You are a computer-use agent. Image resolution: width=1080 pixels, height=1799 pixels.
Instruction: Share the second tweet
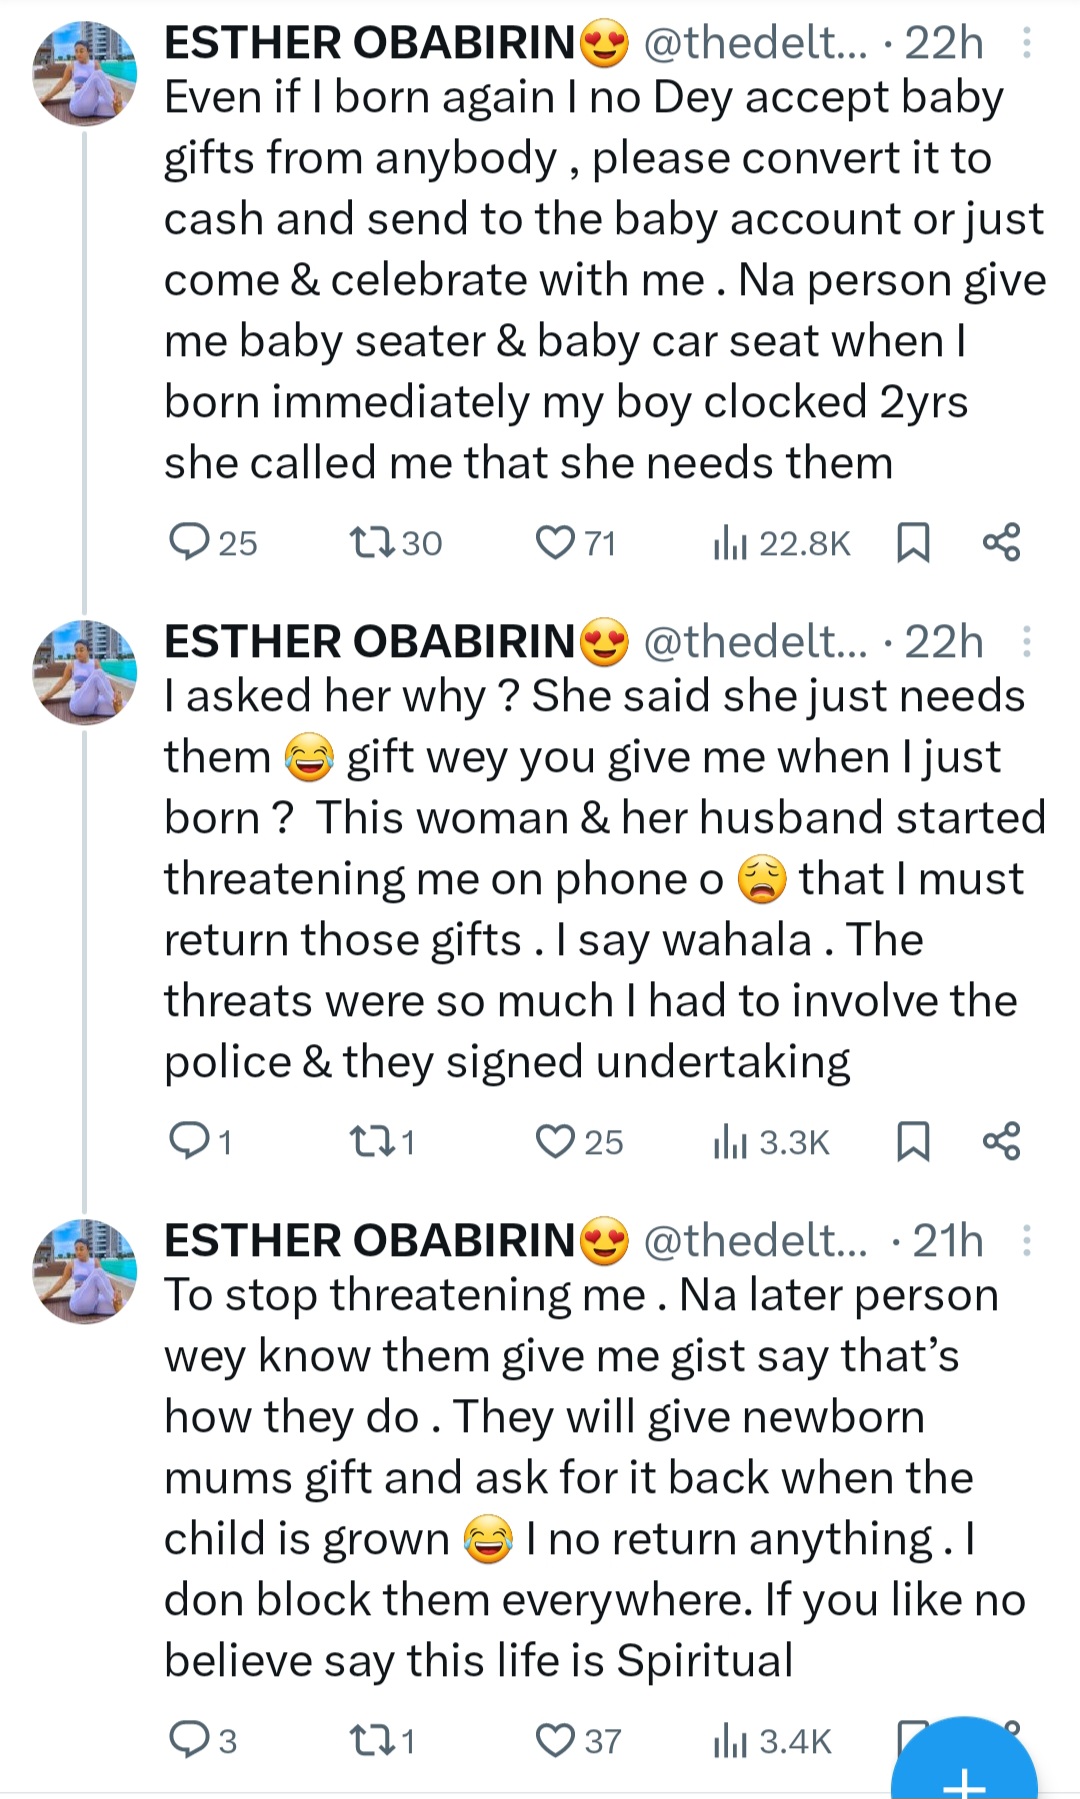coord(1001,1141)
